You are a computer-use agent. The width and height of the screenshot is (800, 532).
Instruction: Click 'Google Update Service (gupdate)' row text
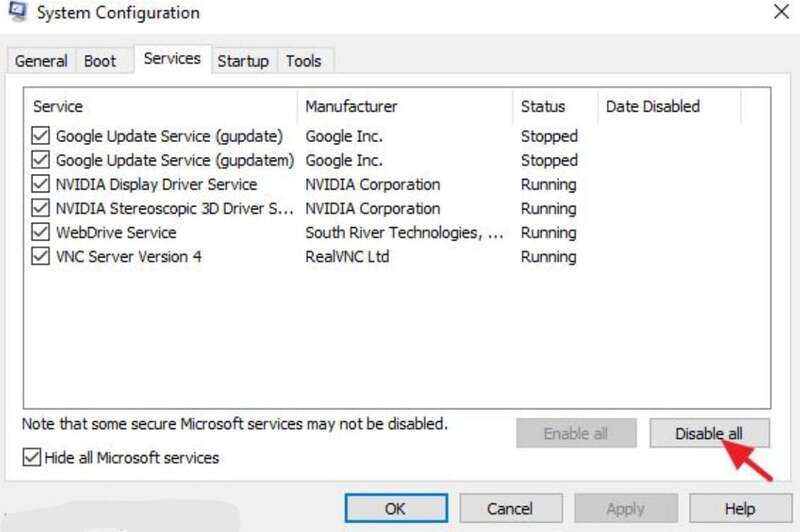click(x=169, y=136)
